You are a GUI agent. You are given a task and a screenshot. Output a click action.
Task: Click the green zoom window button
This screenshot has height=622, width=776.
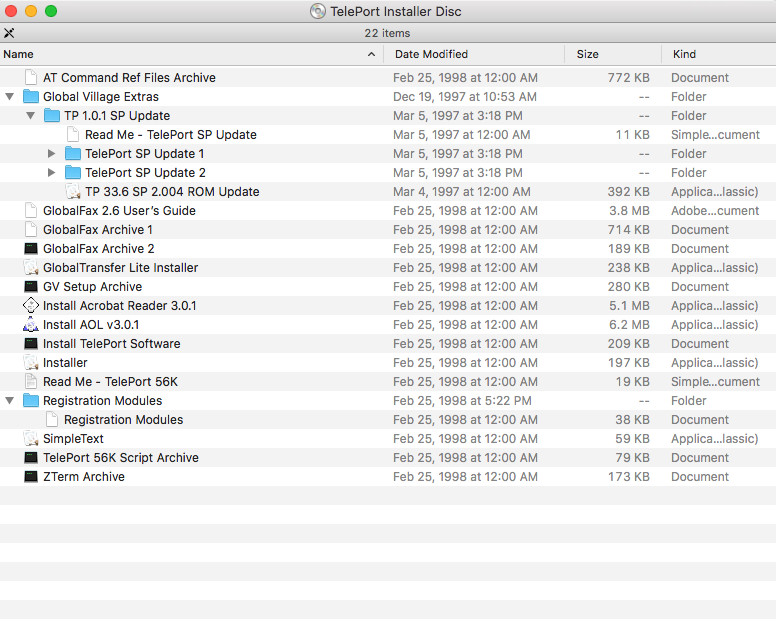(x=51, y=11)
